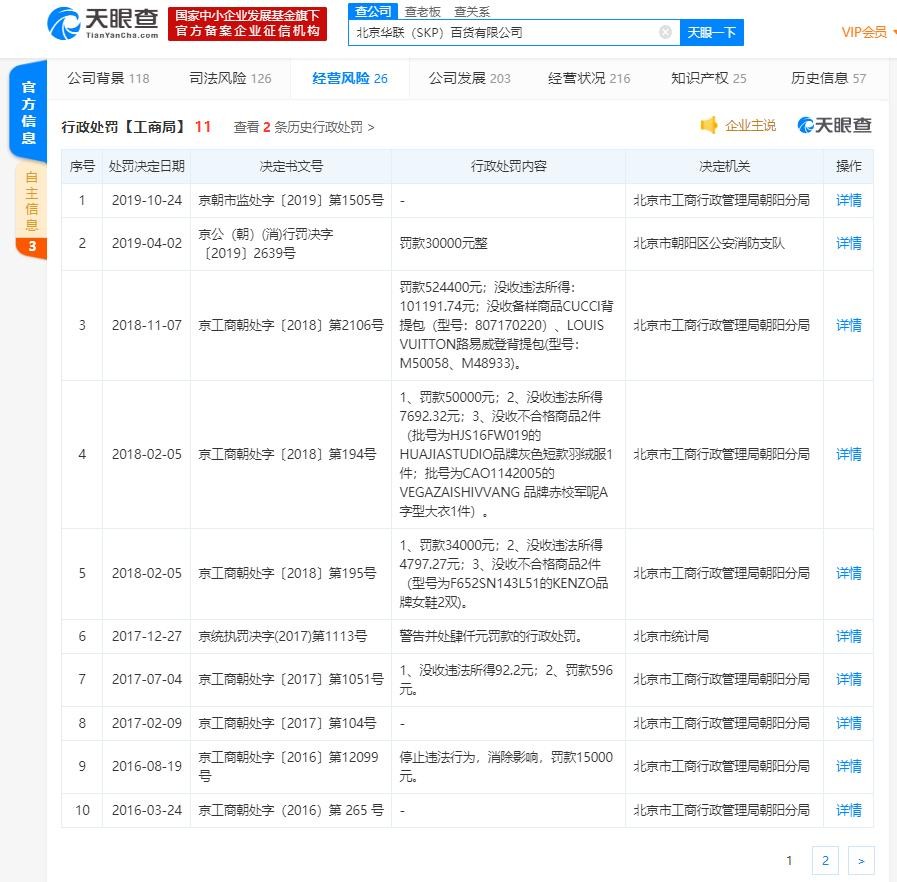Go to page 2 of penalties
Viewport: 897px width, 882px height.
click(x=825, y=860)
